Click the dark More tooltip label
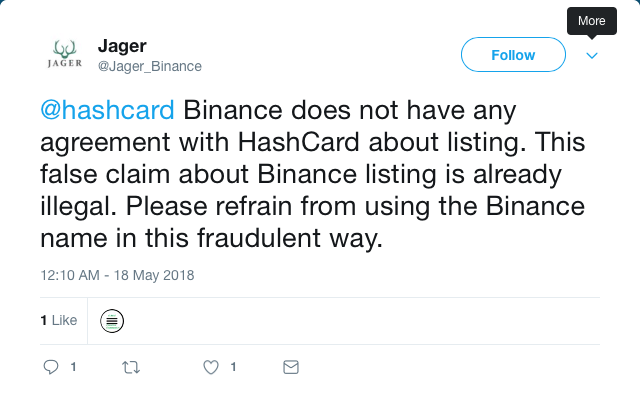 point(592,21)
